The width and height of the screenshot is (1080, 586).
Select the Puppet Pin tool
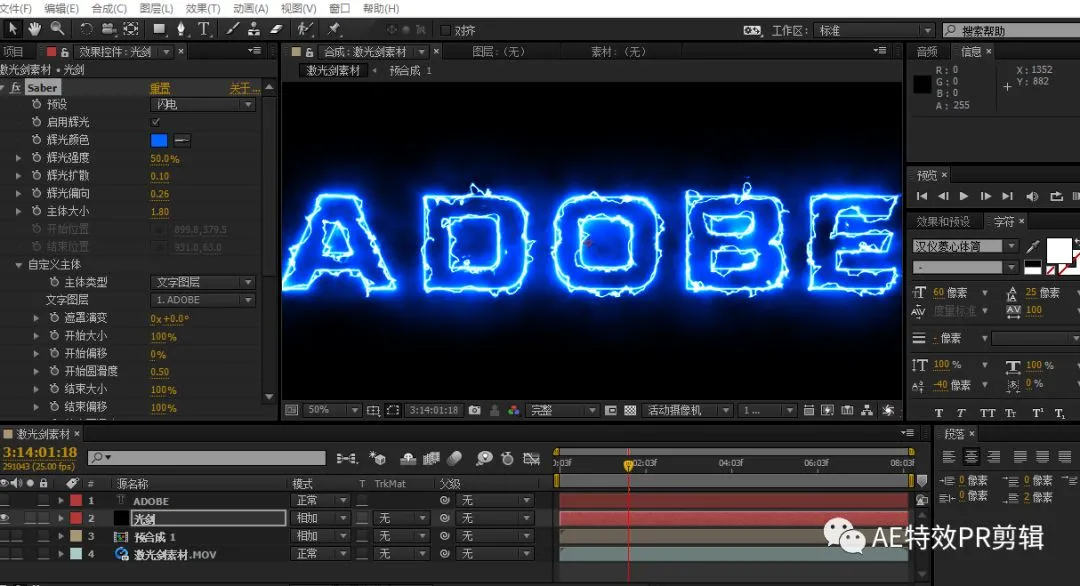point(334,29)
